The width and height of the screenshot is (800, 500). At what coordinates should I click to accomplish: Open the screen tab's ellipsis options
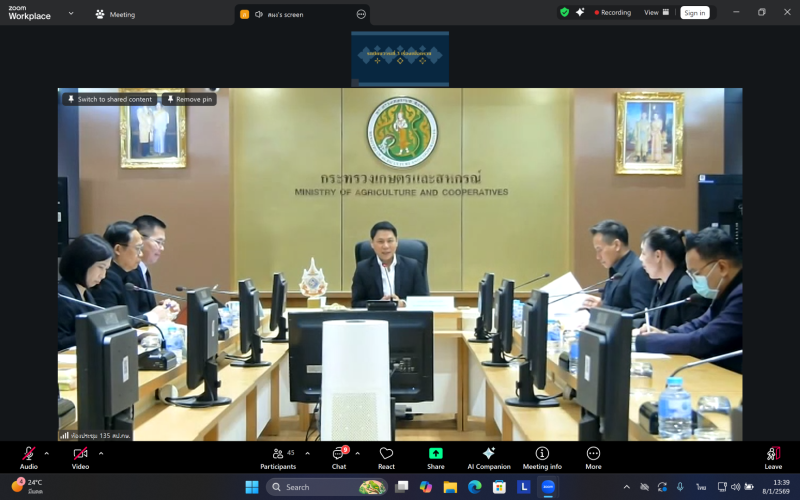pos(361,14)
